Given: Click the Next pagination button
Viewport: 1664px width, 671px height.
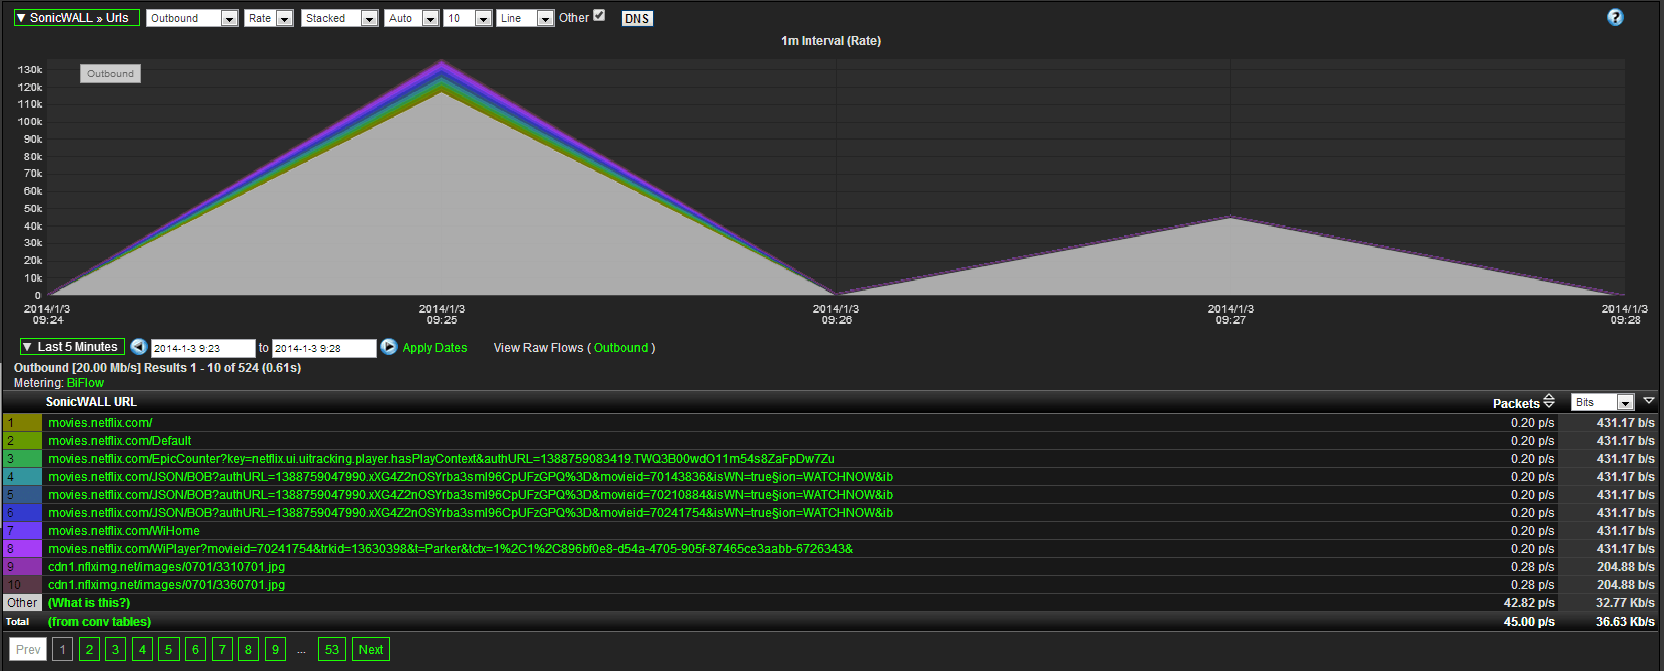Looking at the screenshot, I should (x=371, y=650).
